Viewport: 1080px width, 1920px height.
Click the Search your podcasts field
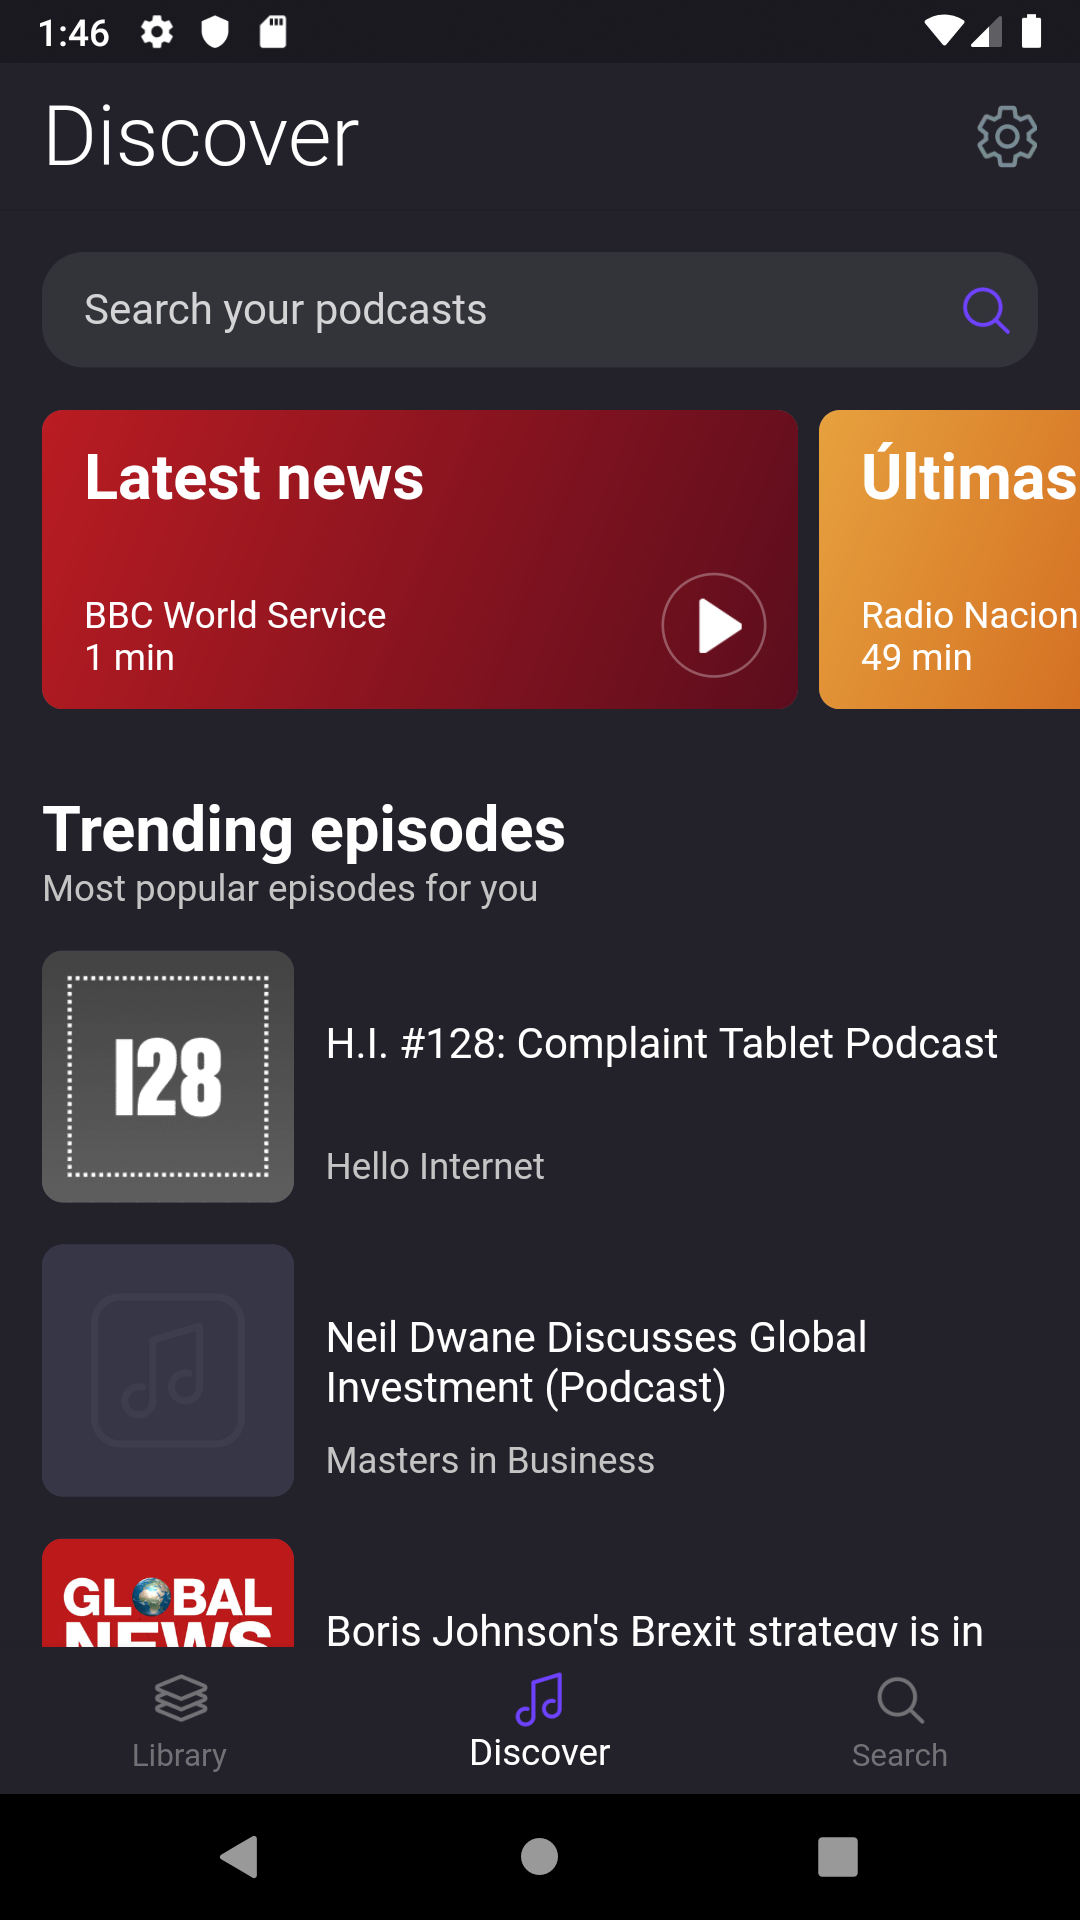(x=540, y=310)
